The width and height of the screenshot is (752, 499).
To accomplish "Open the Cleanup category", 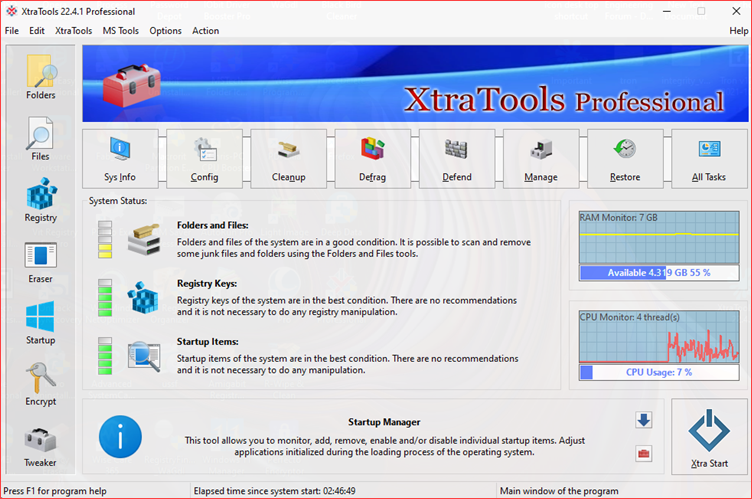I will [289, 159].
